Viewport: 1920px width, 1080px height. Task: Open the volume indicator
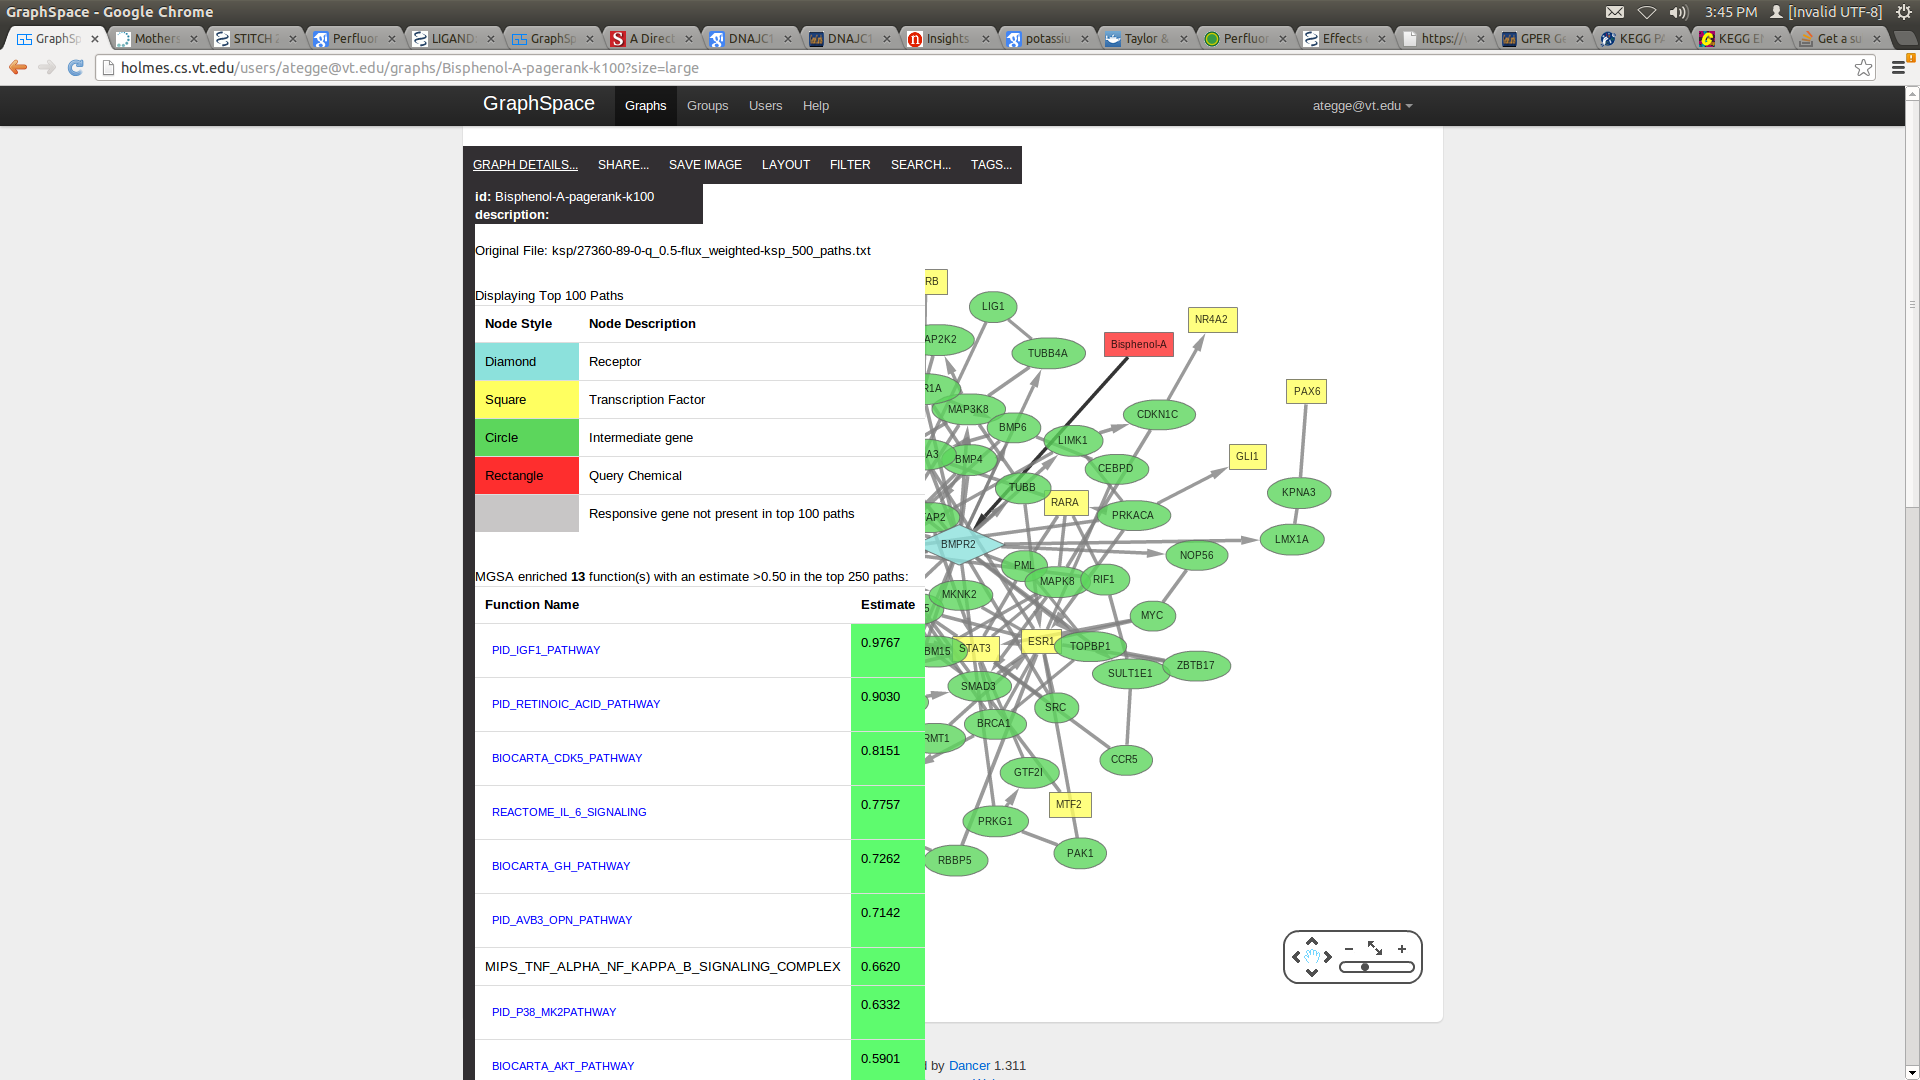(x=1678, y=12)
